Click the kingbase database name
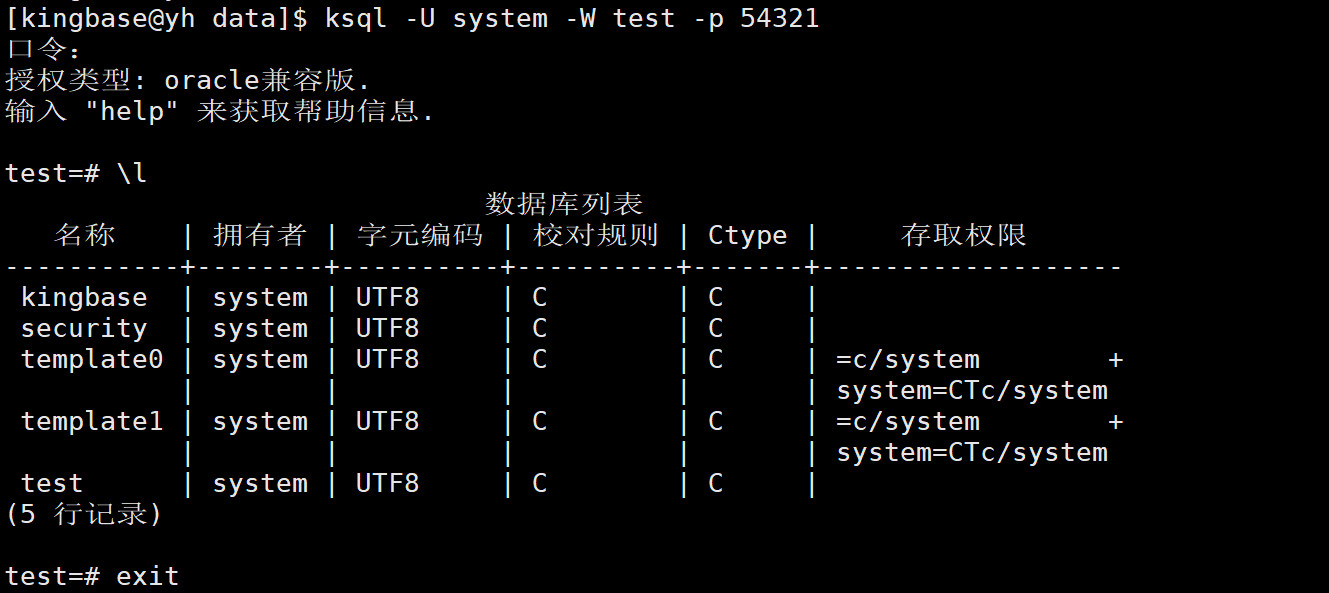Viewport: 1329px width, 593px height. pos(84,297)
